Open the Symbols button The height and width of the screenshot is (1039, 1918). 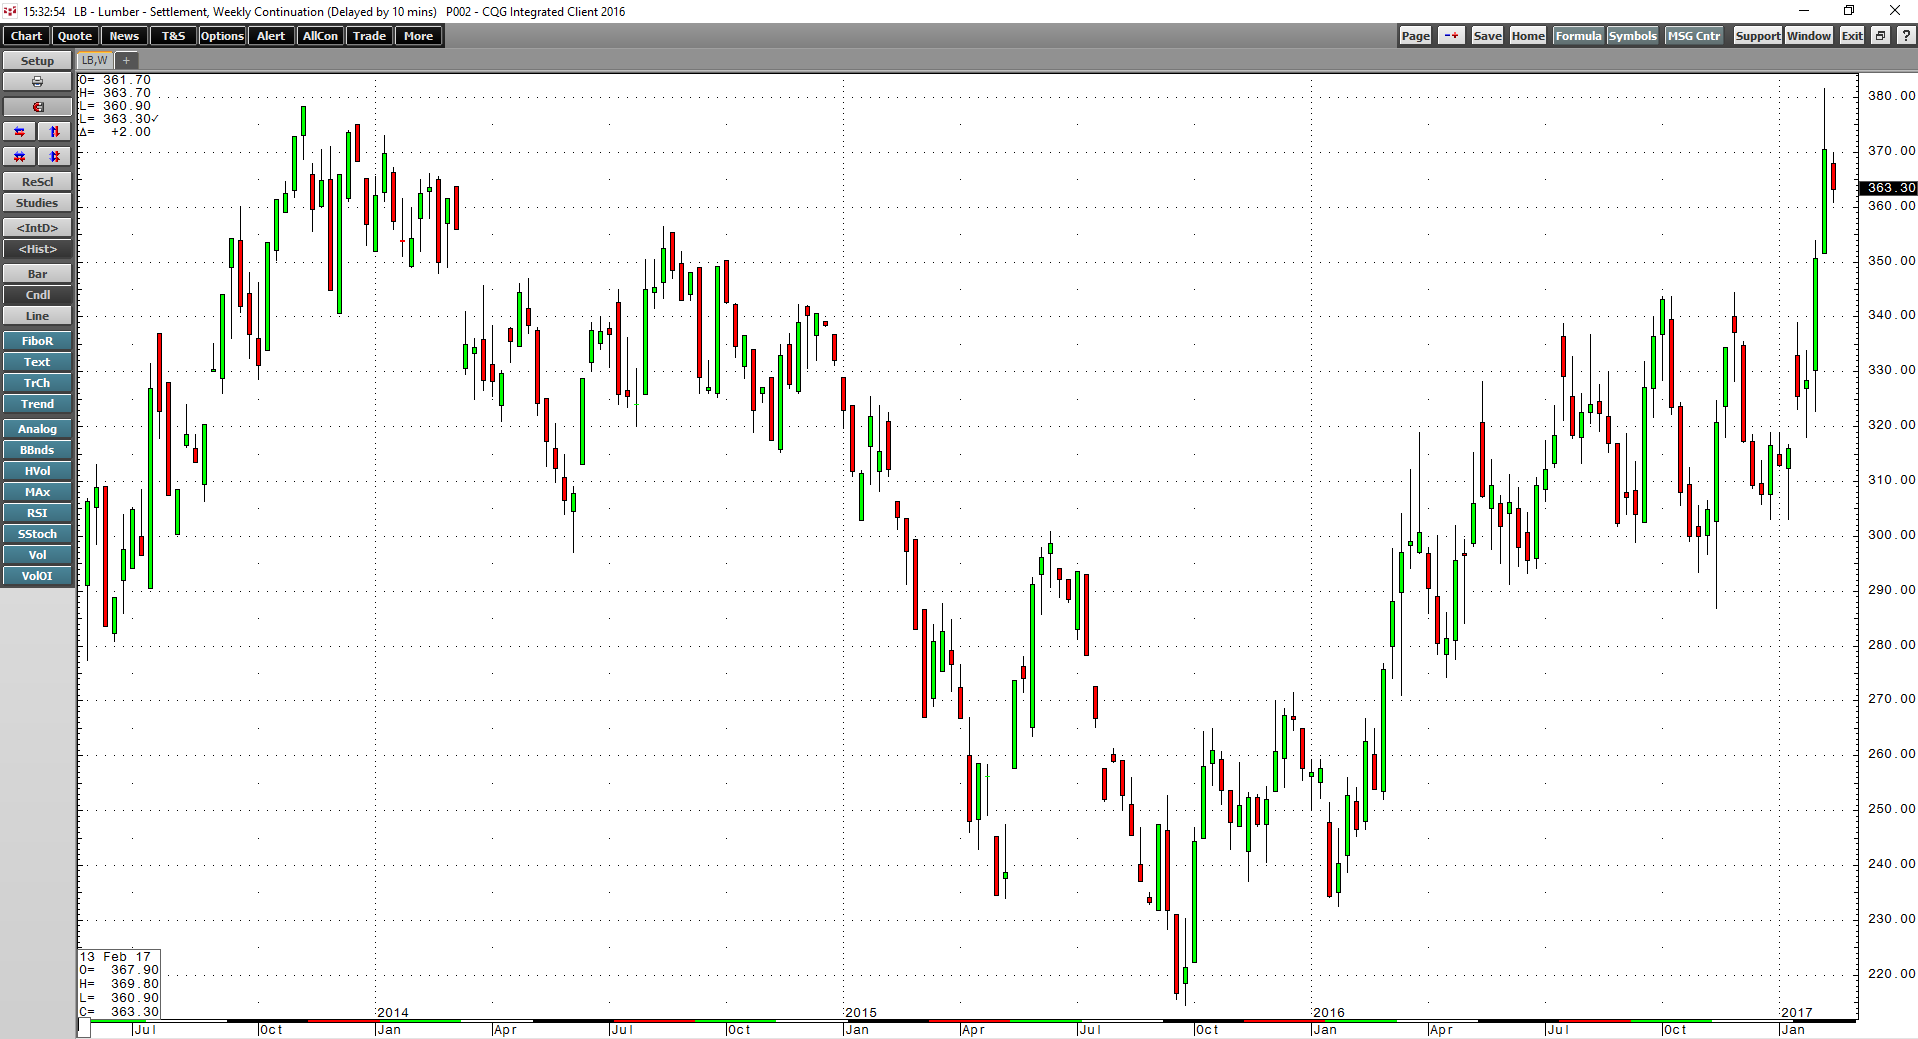1632,36
